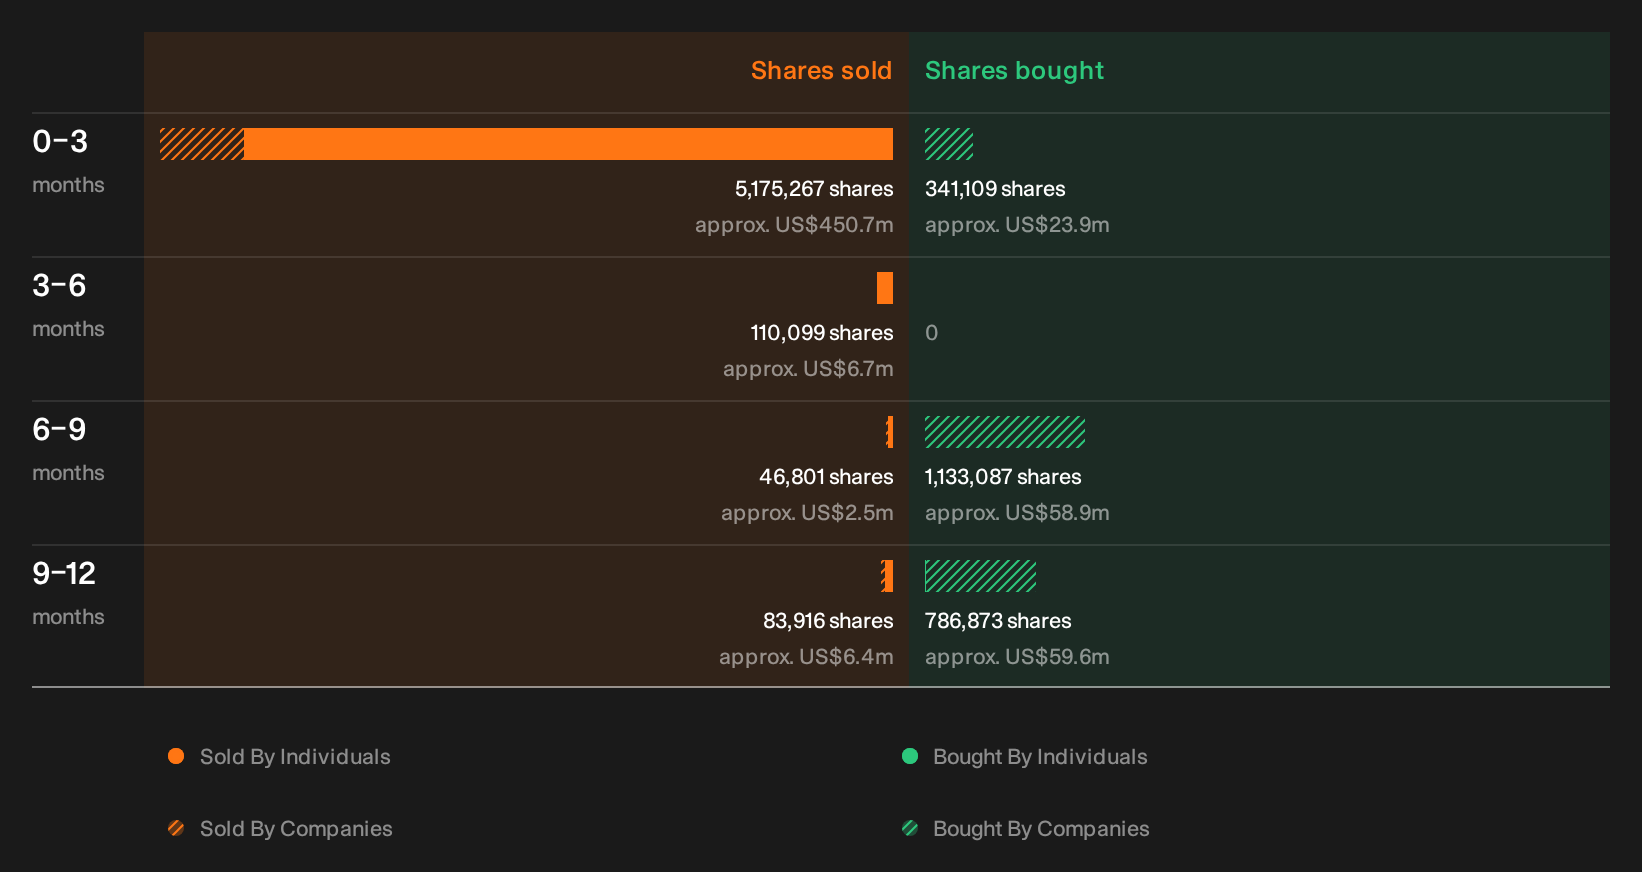The image size is (1642, 872).
Task: Click the Sold By Companies legend label
Action: [x=296, y=829]
